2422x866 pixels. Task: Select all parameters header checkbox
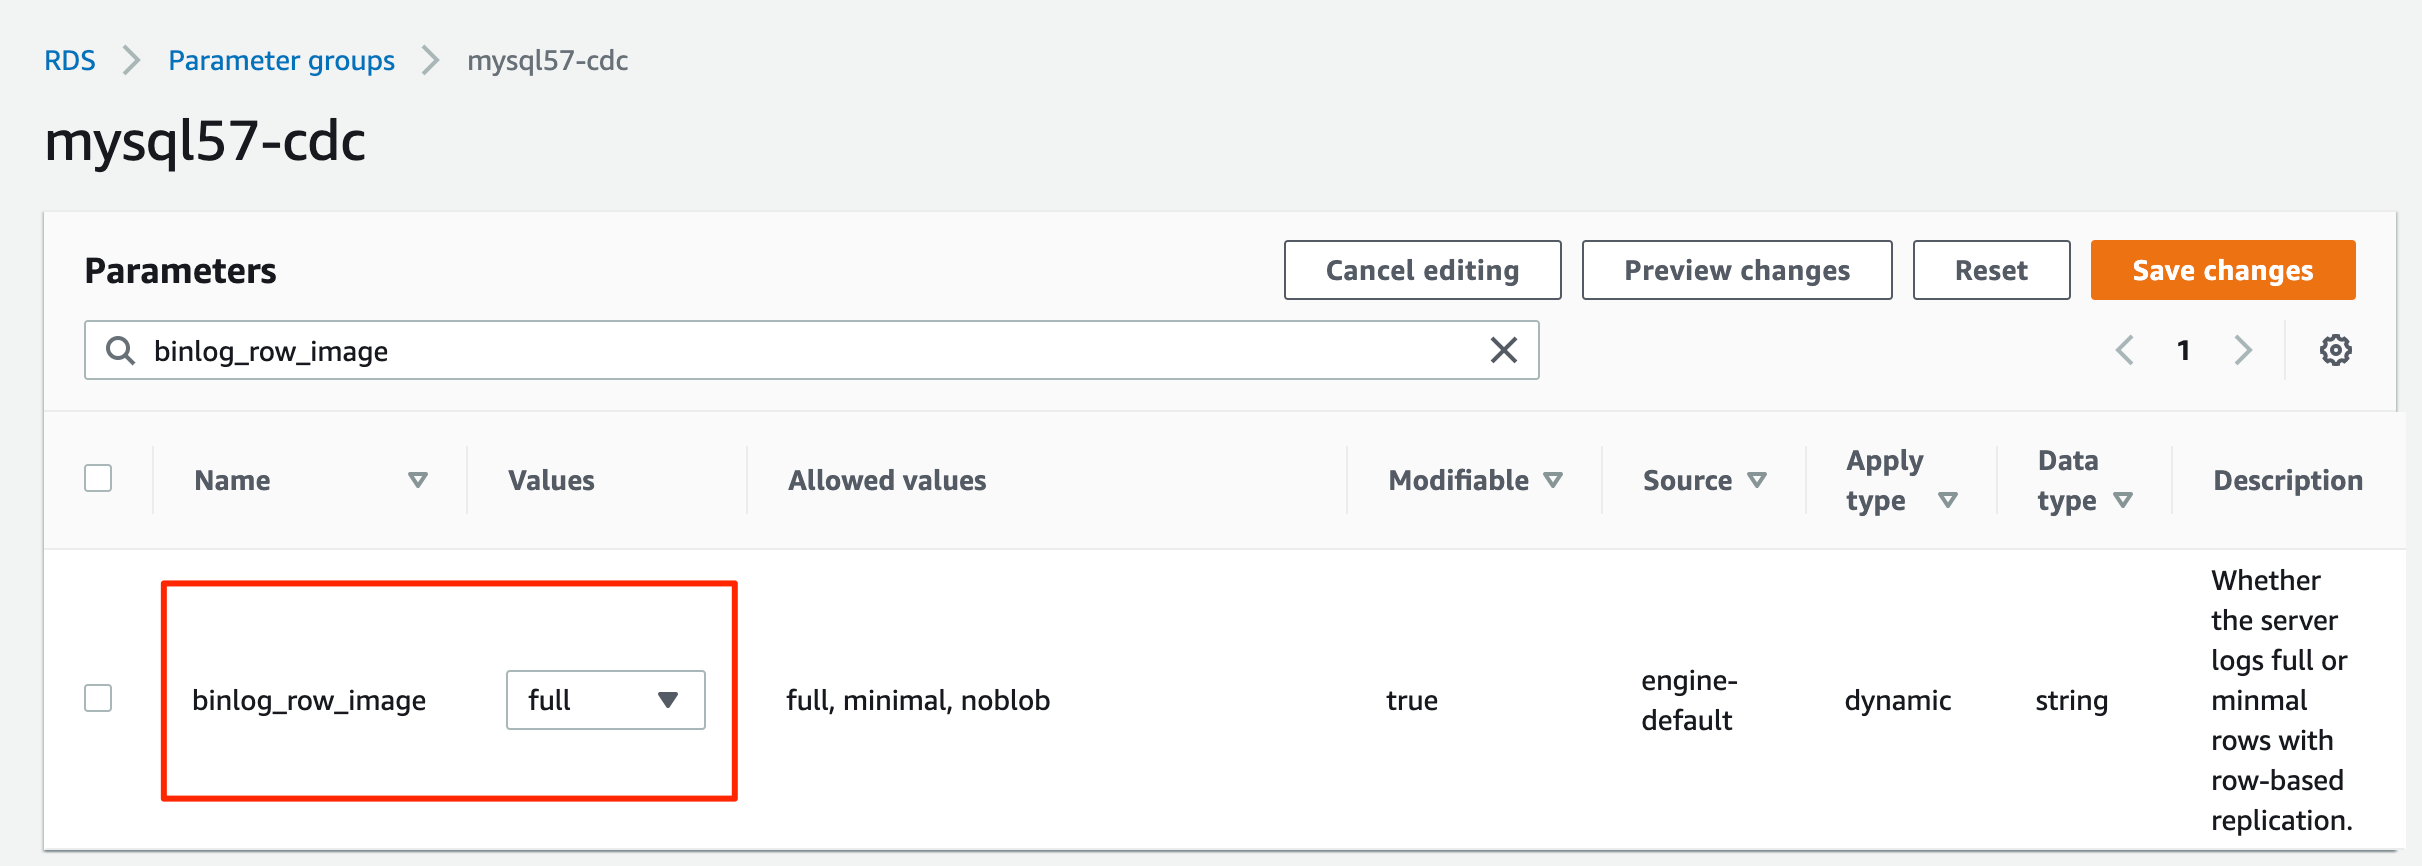(98, 478)
